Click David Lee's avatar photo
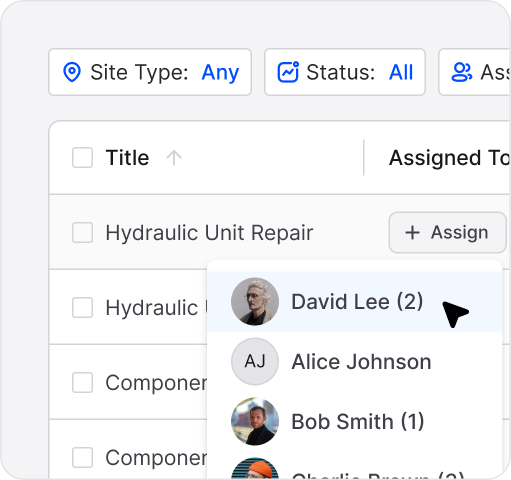Viewport: 511px width, 480px height. pyautogui.click(x=255, y=301)
